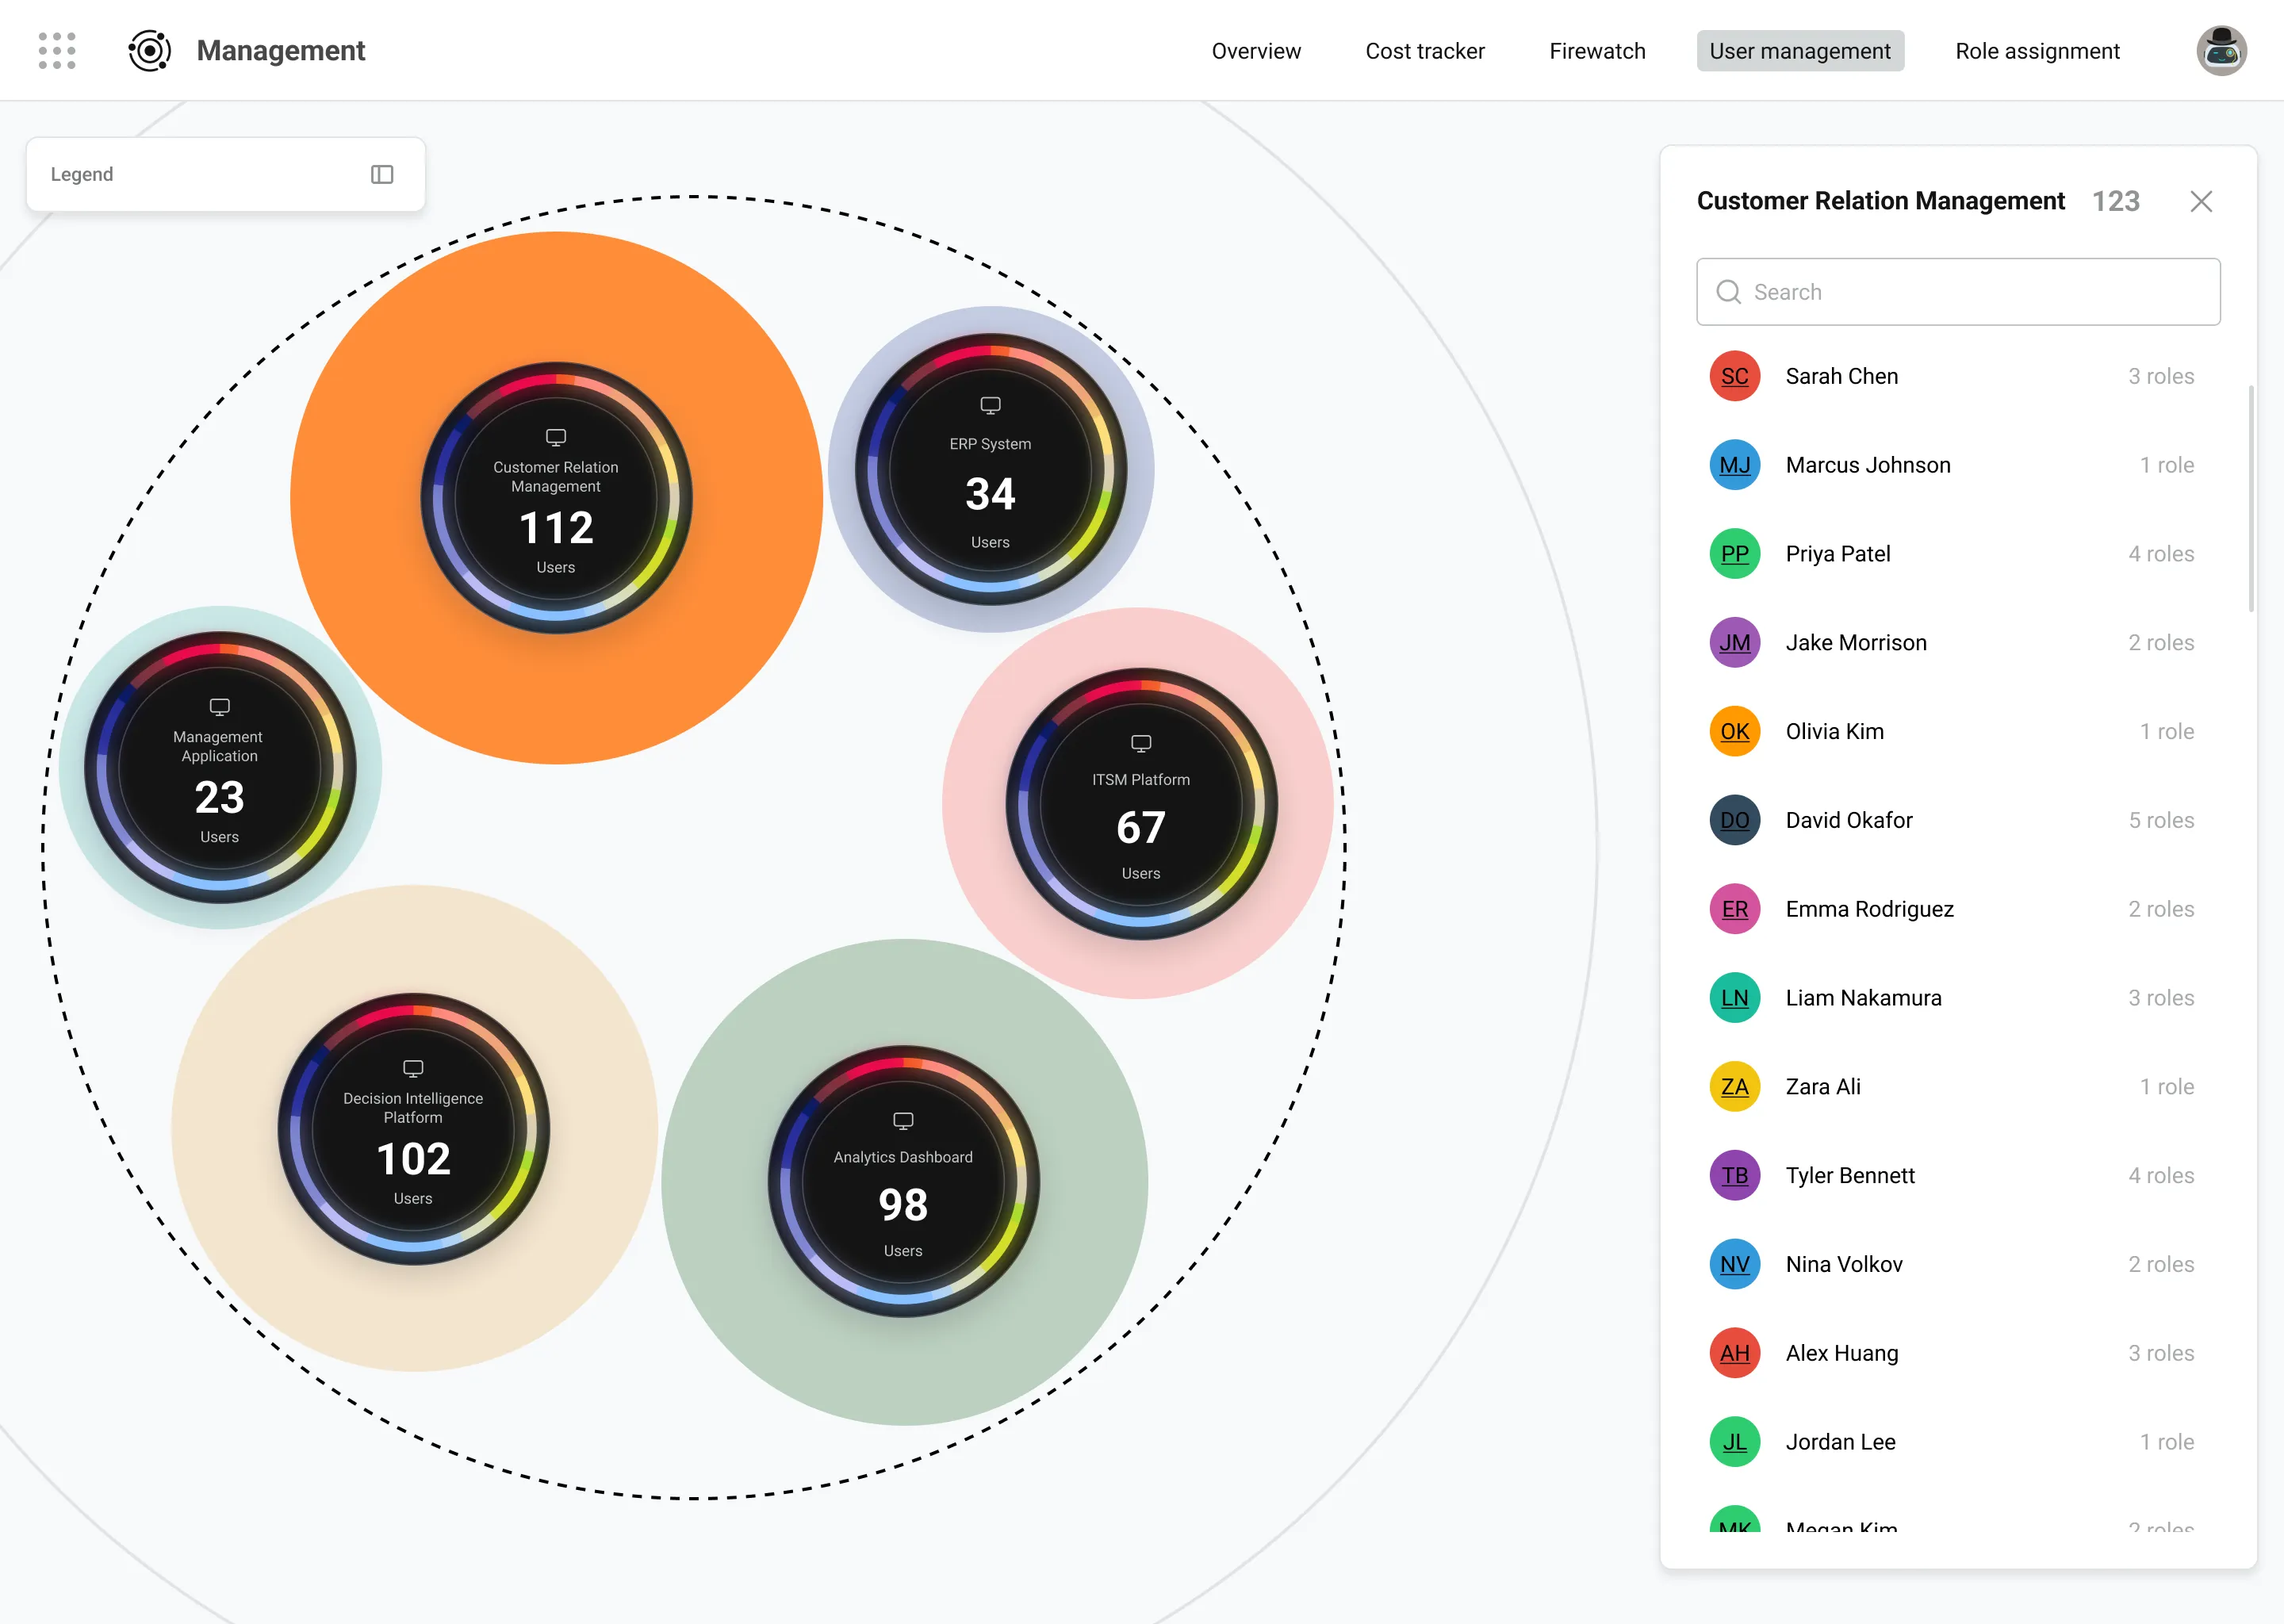Click the JM avatar for Jake Morrison
This screenshot has width=2284, height=1624.
point(1734,642)
